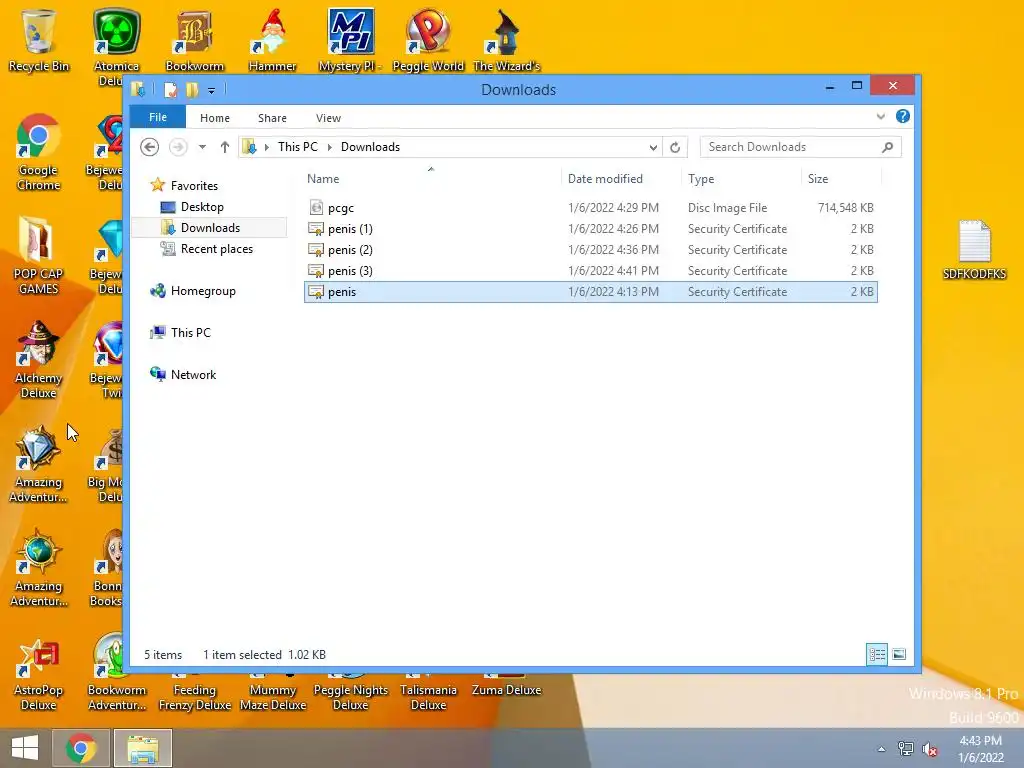Click File Explorer taskbar button
The width and height of the screenshot is (1024, 768).
pos(143,748)
